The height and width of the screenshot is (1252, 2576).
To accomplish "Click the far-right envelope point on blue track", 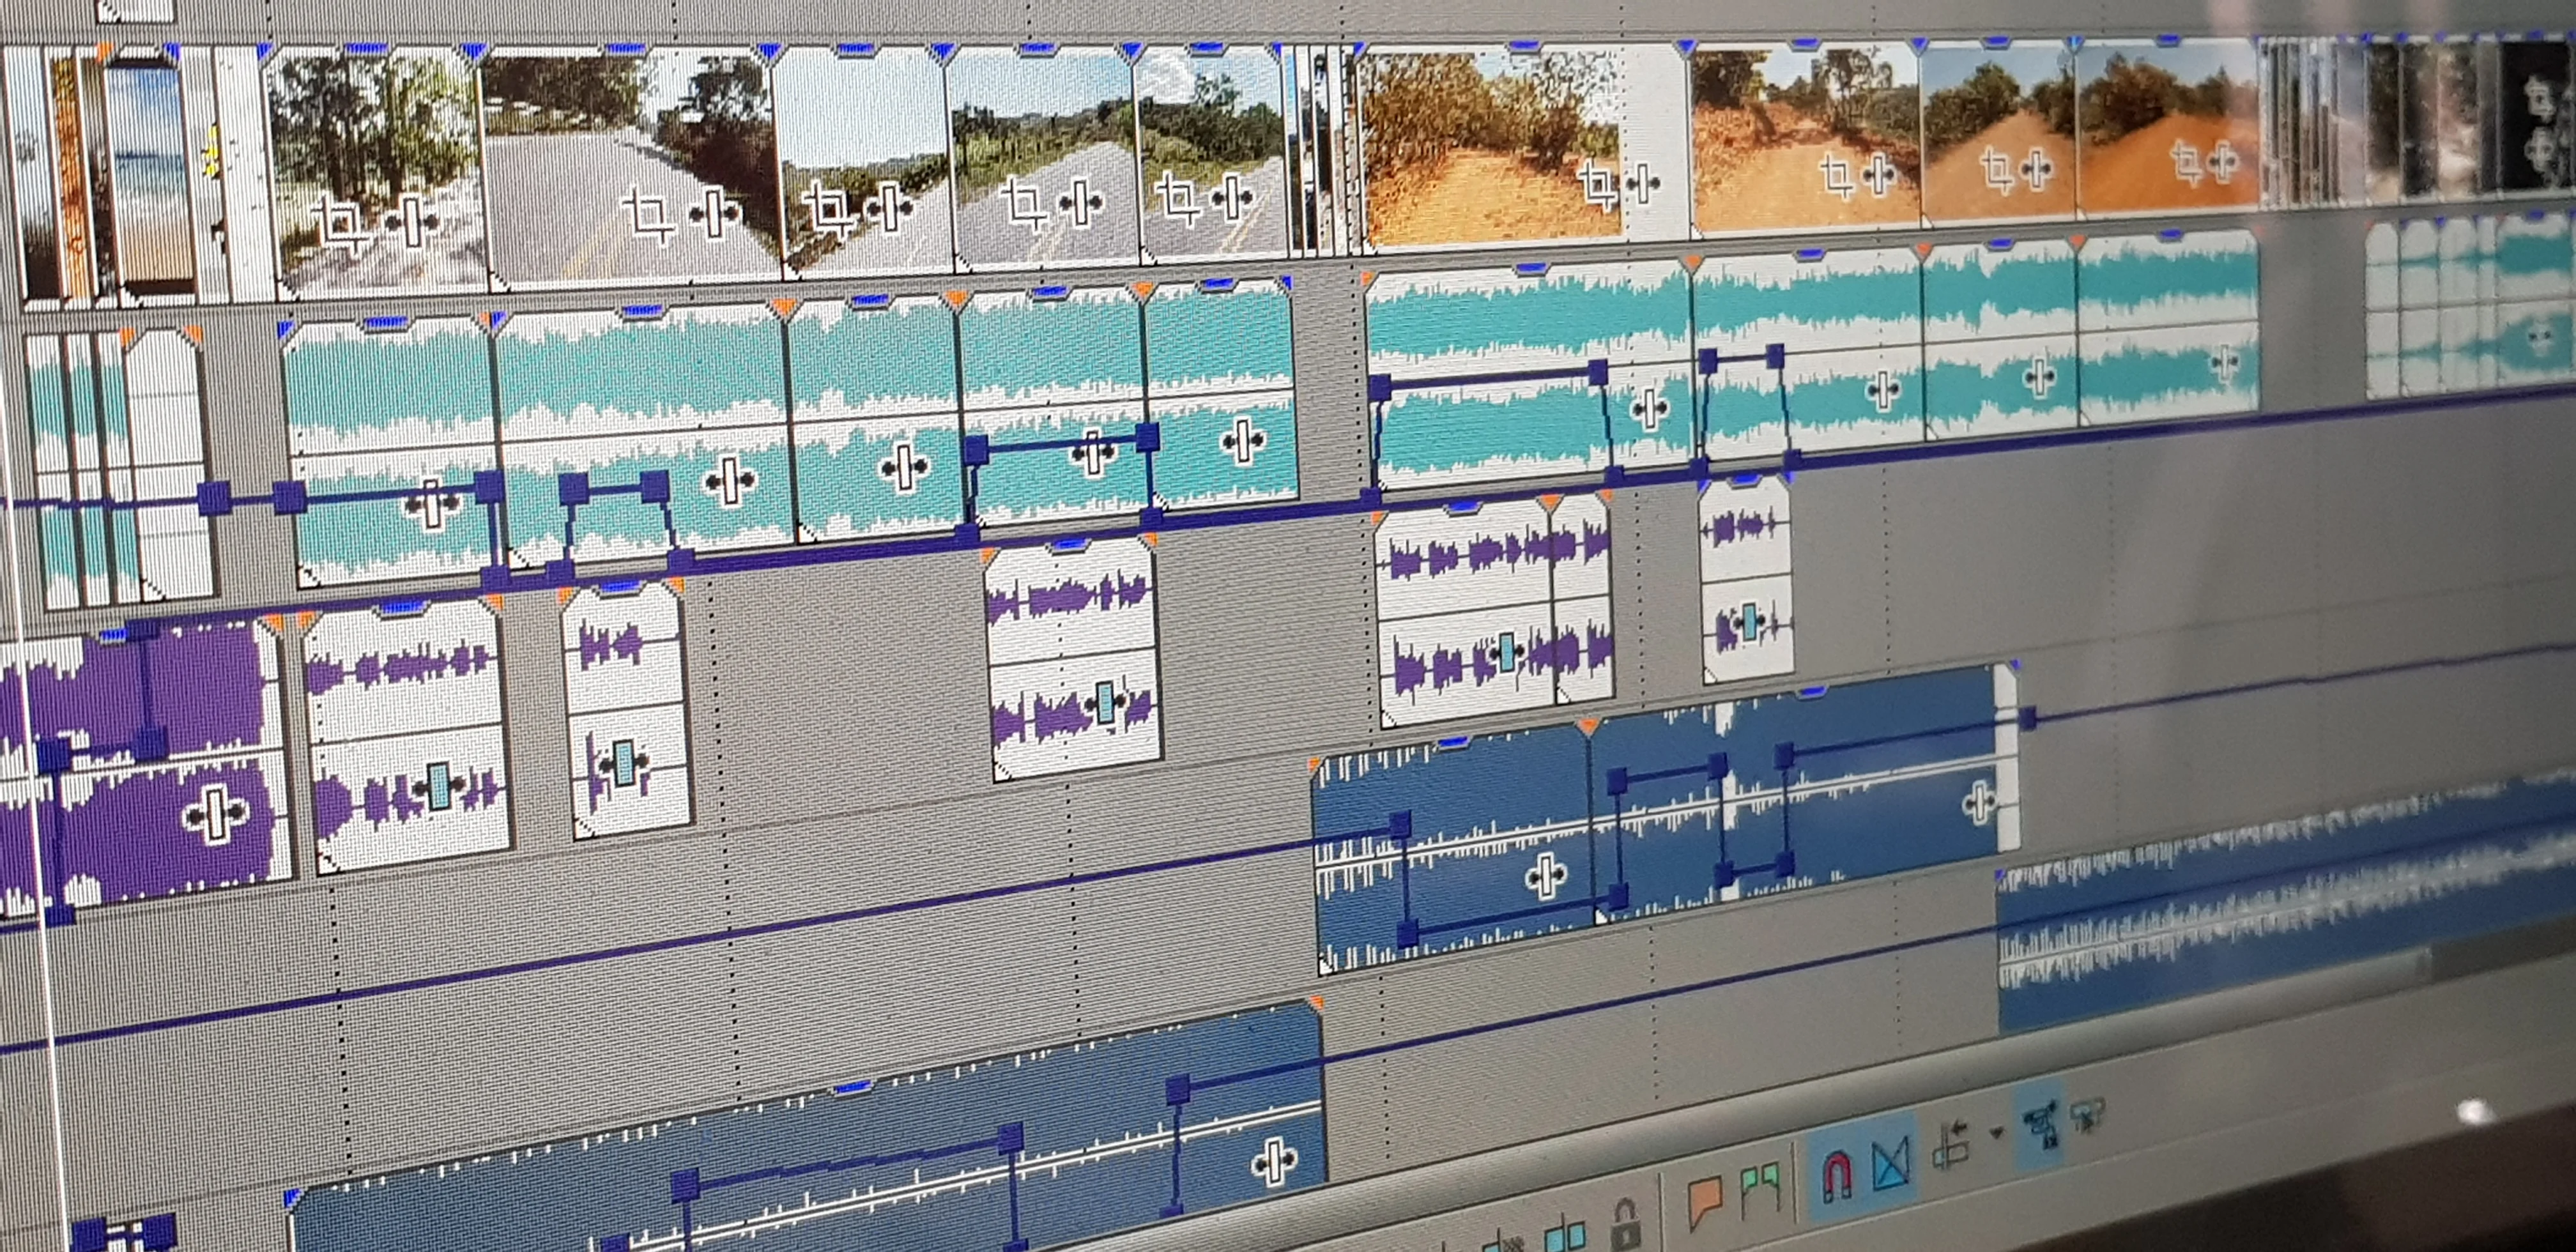I will pyautogui.click(x=2027, y=718).
